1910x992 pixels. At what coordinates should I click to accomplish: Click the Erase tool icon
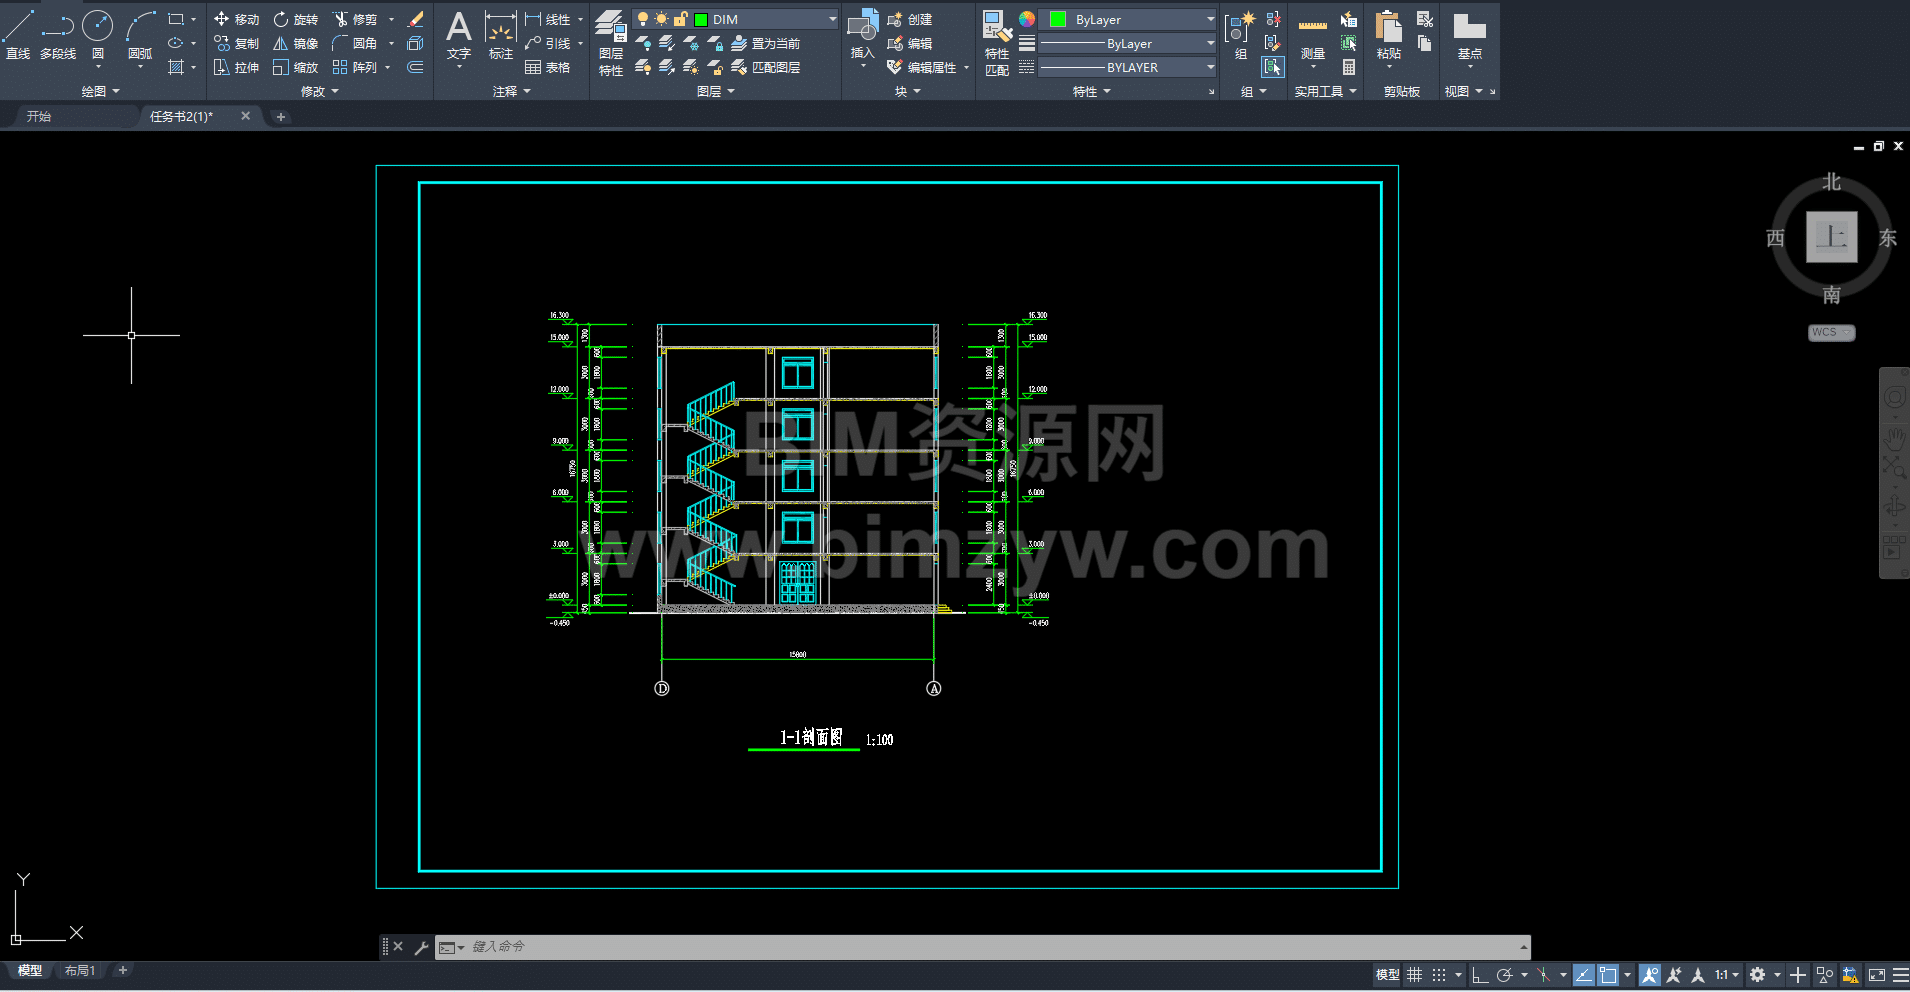click(416, 19)
